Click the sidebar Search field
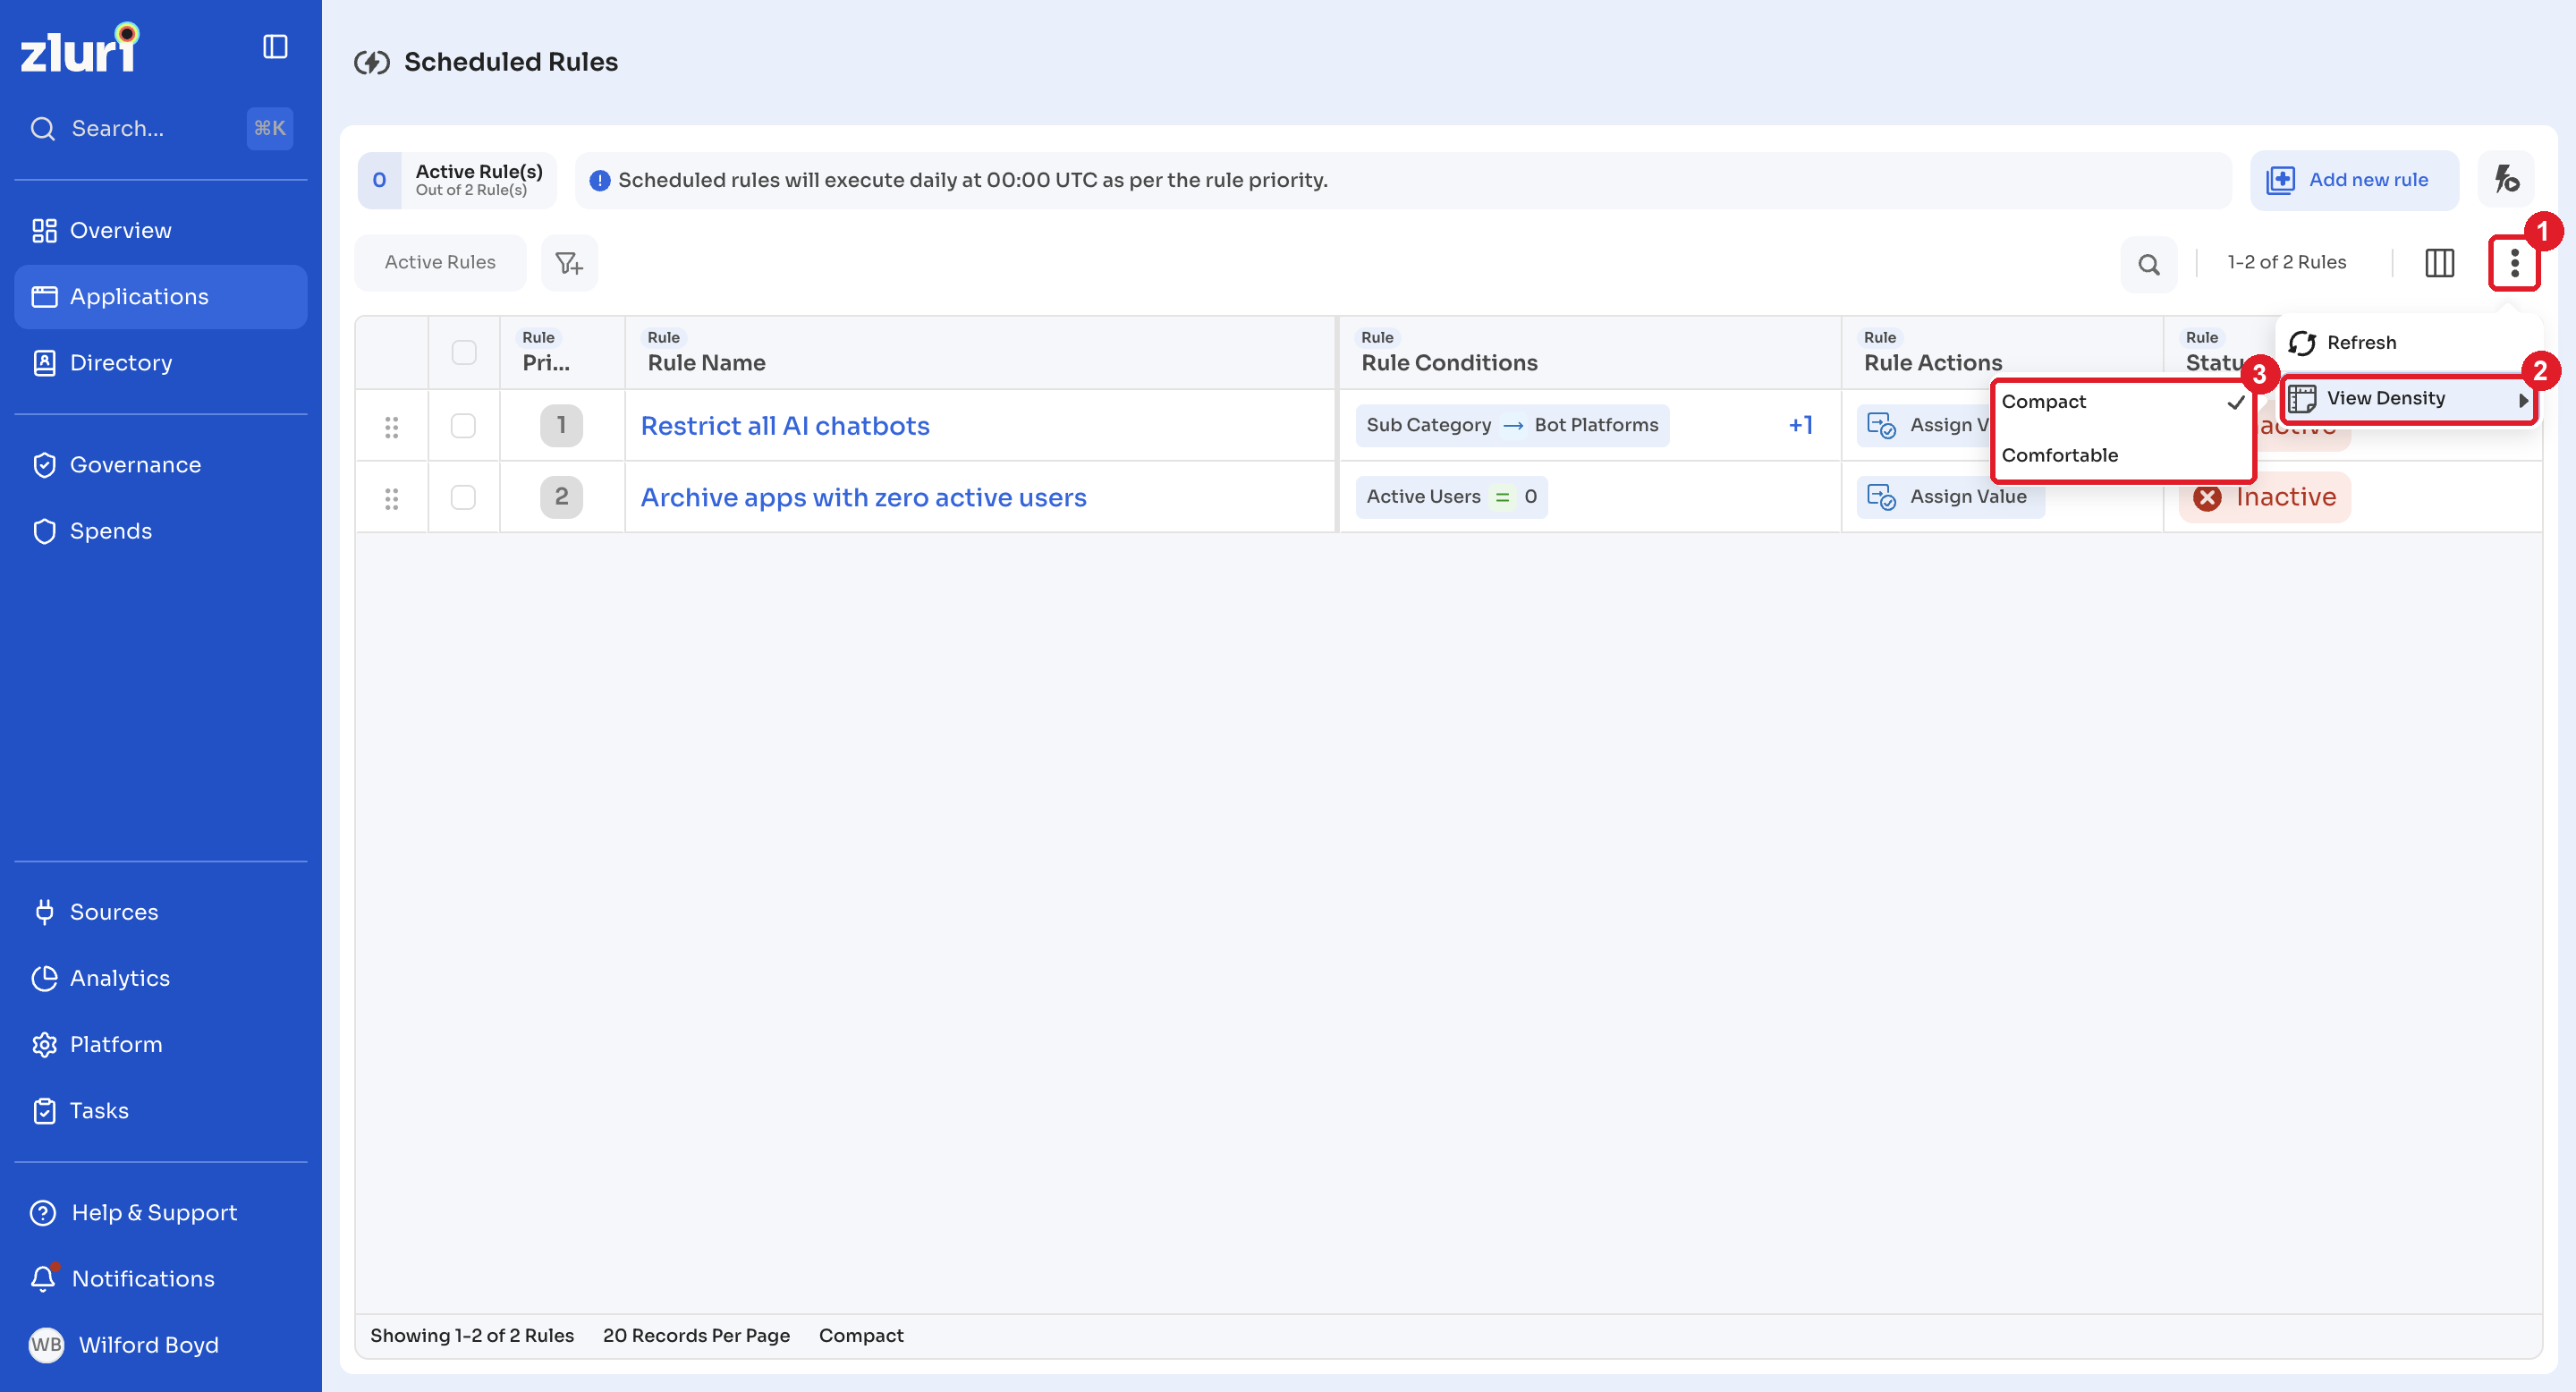The image size is (2576, 1392). (x=160, y=129)
